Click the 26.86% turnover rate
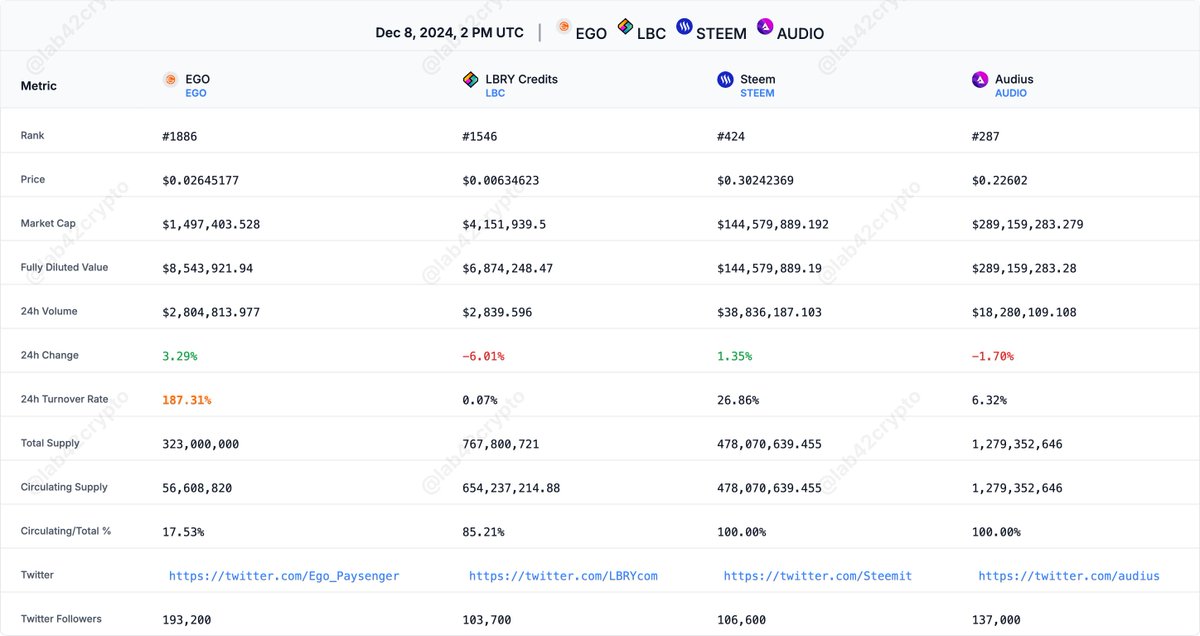The image size is (1200, 636). coord(738,400)
